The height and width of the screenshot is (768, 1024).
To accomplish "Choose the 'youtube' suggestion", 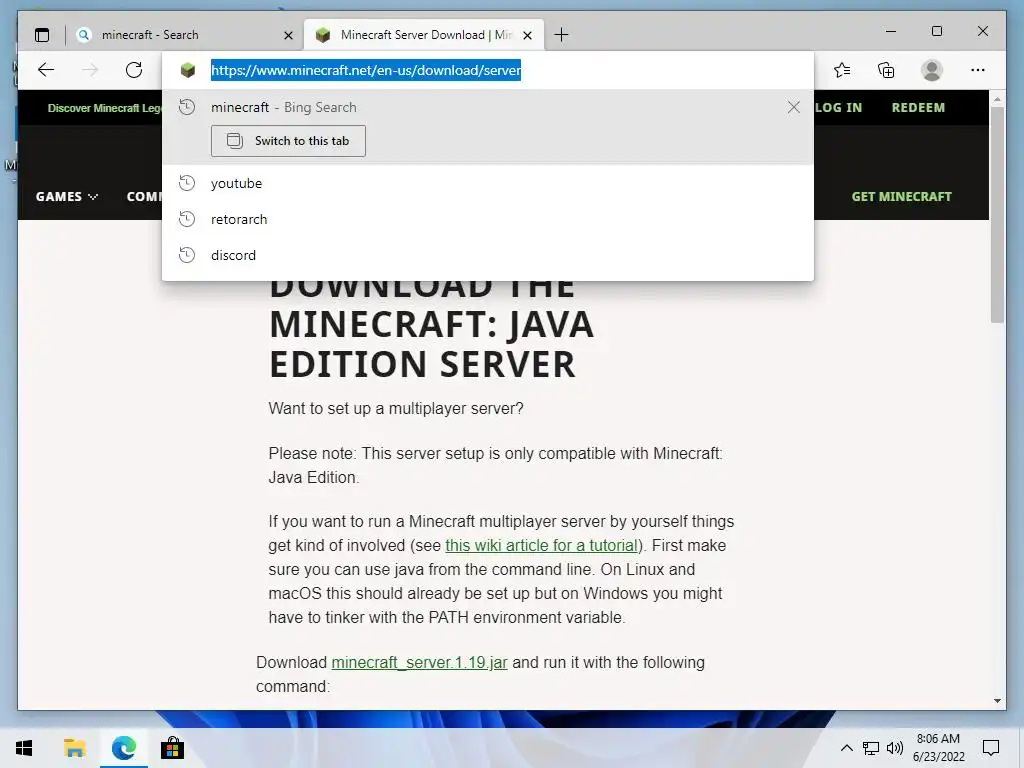I will pyautogui.click(x=488, y=184).
